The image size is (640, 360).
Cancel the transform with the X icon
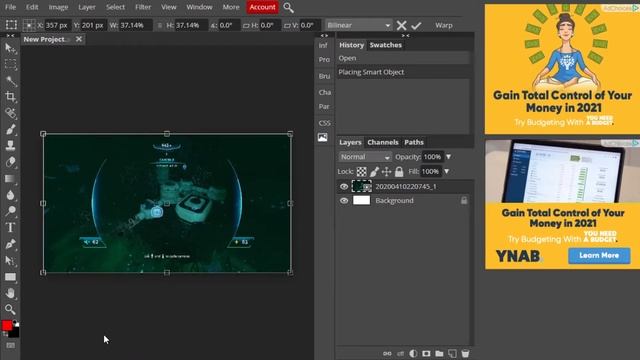pyautogui.click(x=401, y=25)
